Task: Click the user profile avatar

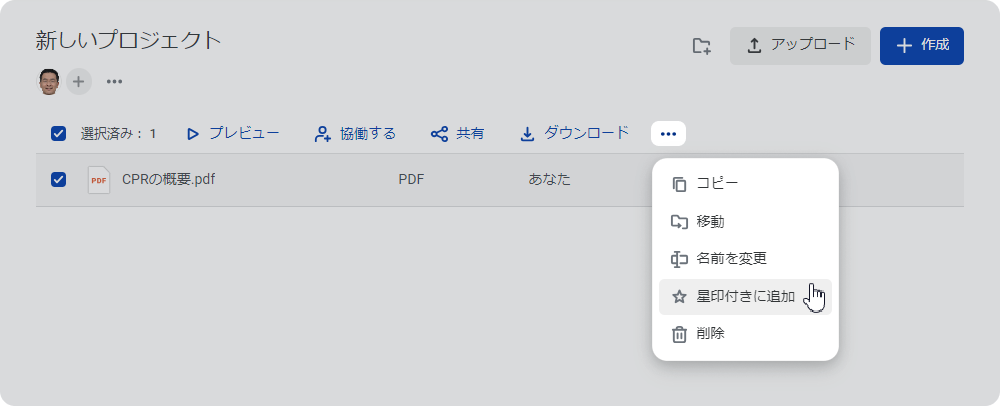Action: click(x=49, y=82)
